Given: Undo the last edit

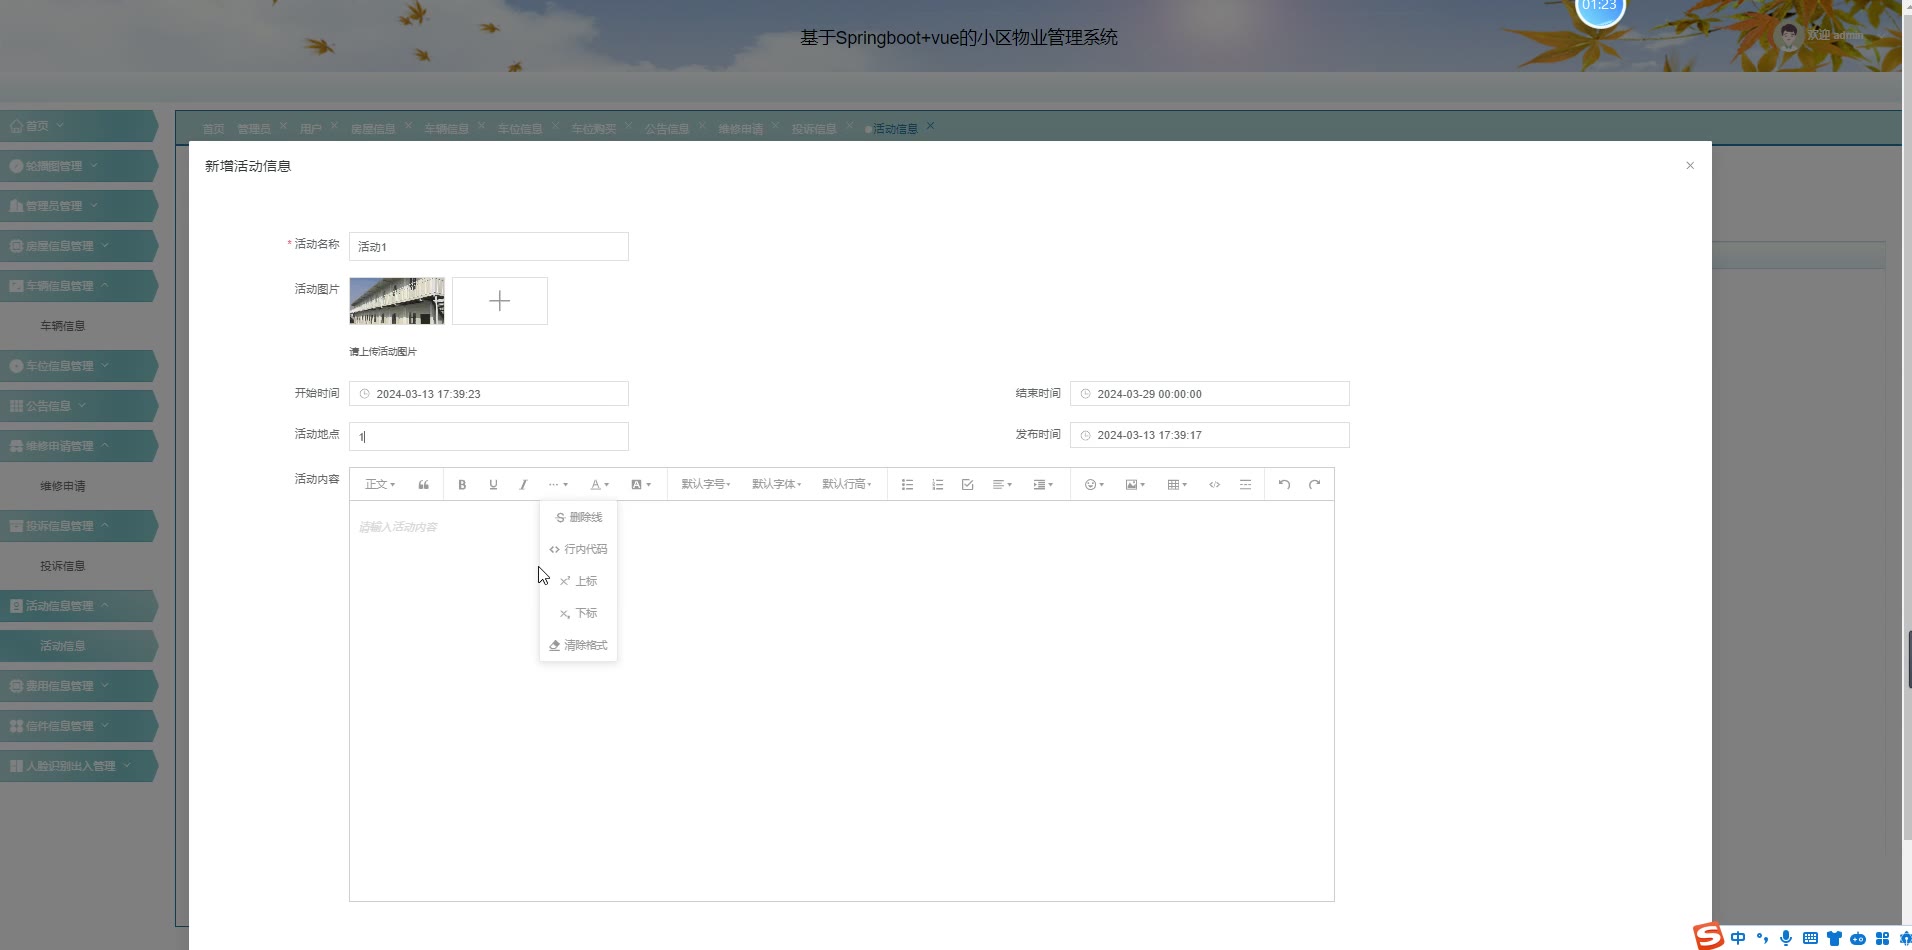Looking at the screenshot, I should tap(1284, 485).
